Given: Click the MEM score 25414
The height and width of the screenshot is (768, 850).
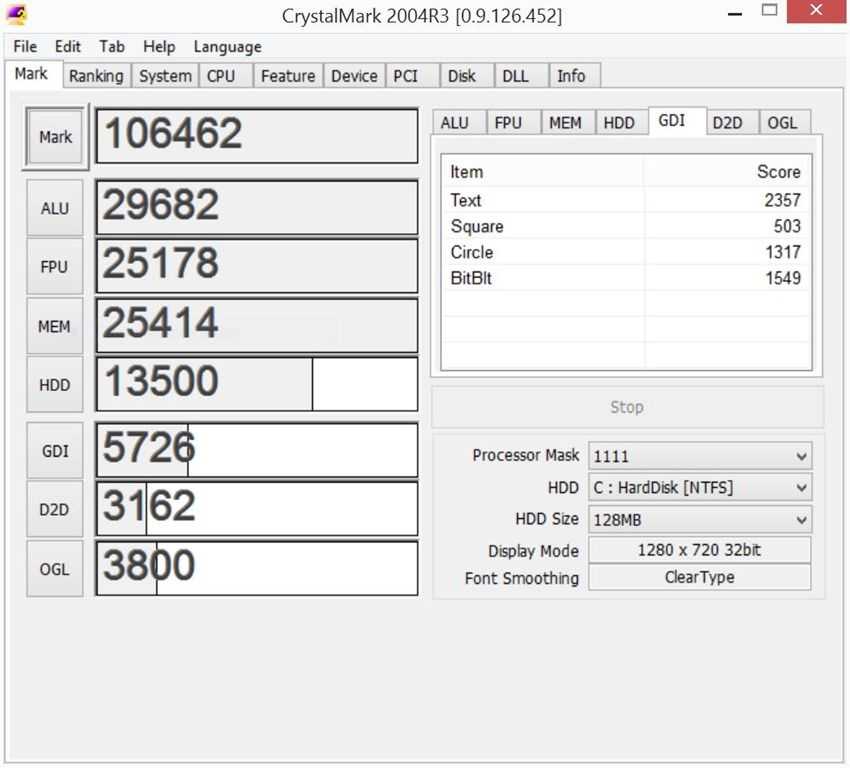Looking at the screenshot, I should coord(257,326).
